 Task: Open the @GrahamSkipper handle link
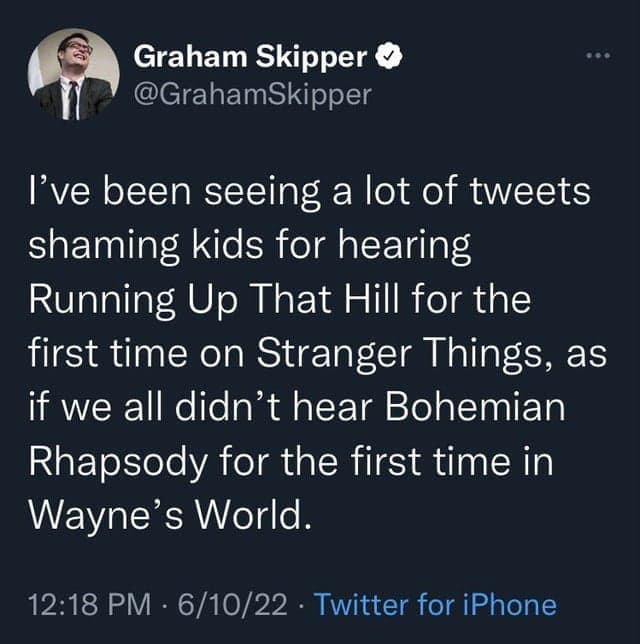click(252, 95)
